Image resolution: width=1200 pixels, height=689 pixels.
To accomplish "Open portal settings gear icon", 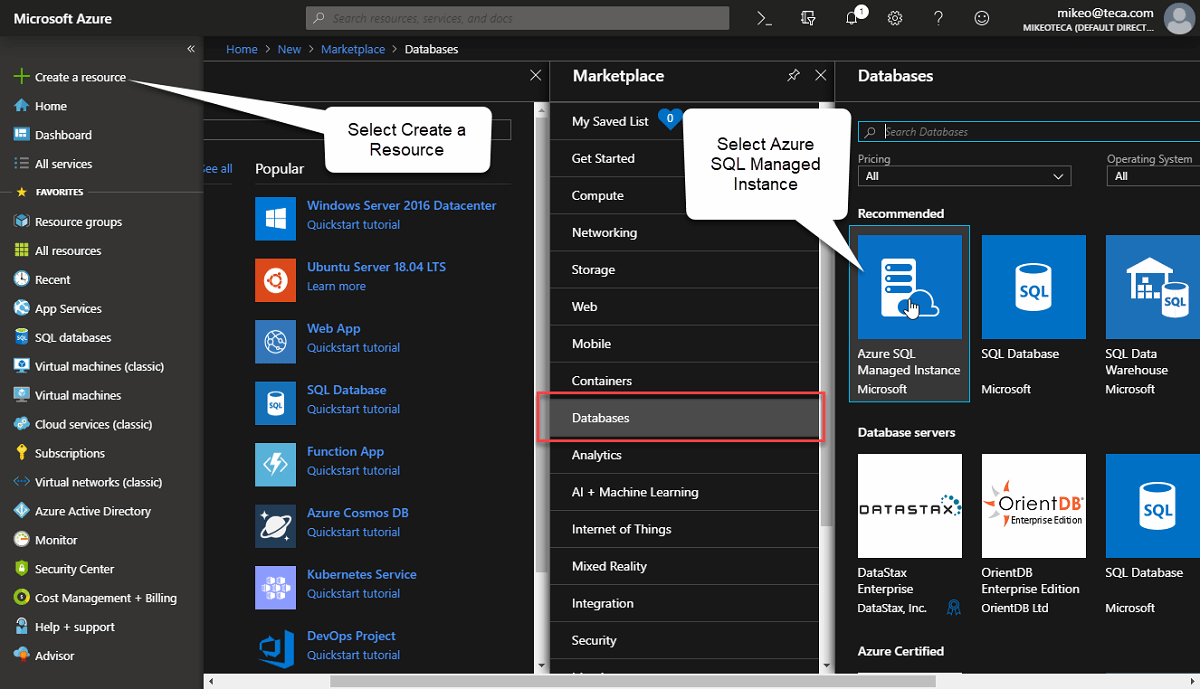I will pyautogui.click(x=895, y=18).
